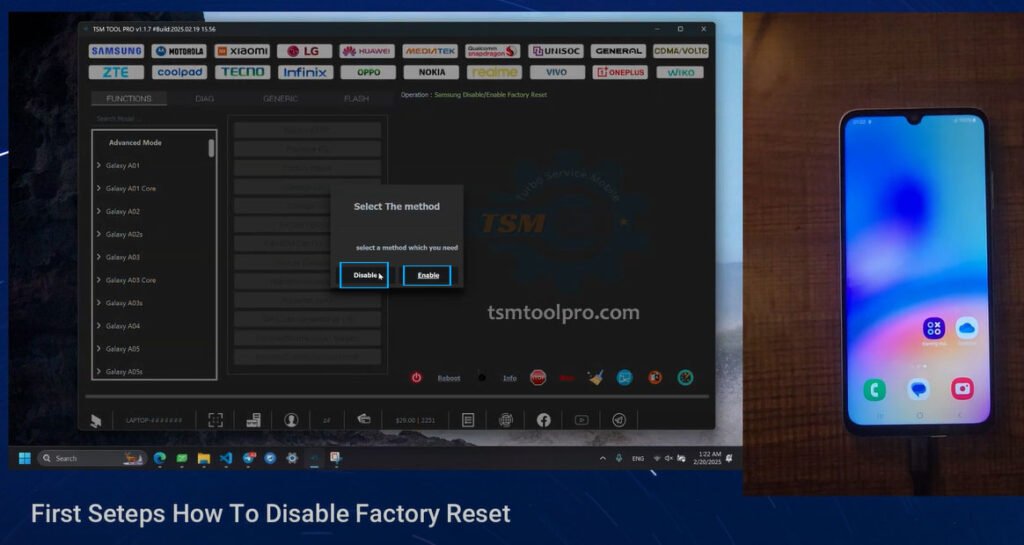Viewport: 1024px width, 545px height.
Task: Click the teal circular icon
Action: [x=685, y=377]
